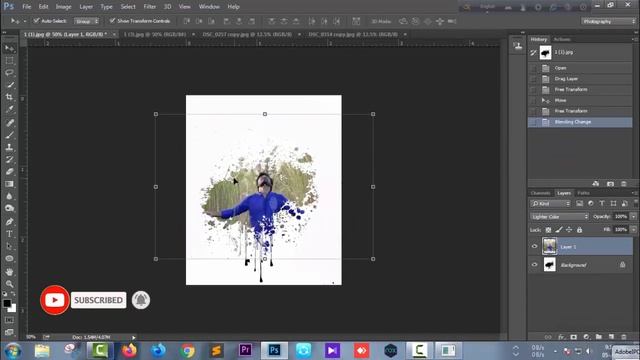Image resolution: width=640 pixels, height=360 pixels.
Task: Lock transparent pixels in Layers panel
Action: click(548, 230)
